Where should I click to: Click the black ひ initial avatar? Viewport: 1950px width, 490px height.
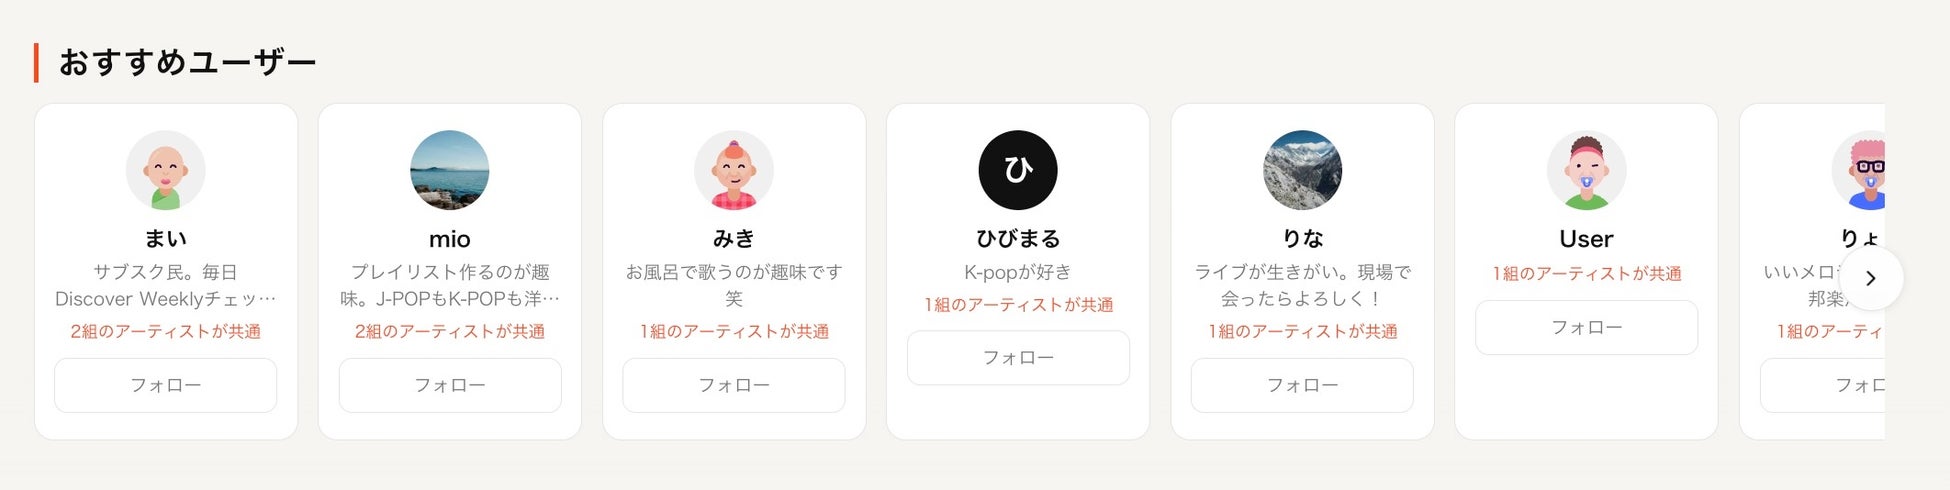(x=1018, y=170)
